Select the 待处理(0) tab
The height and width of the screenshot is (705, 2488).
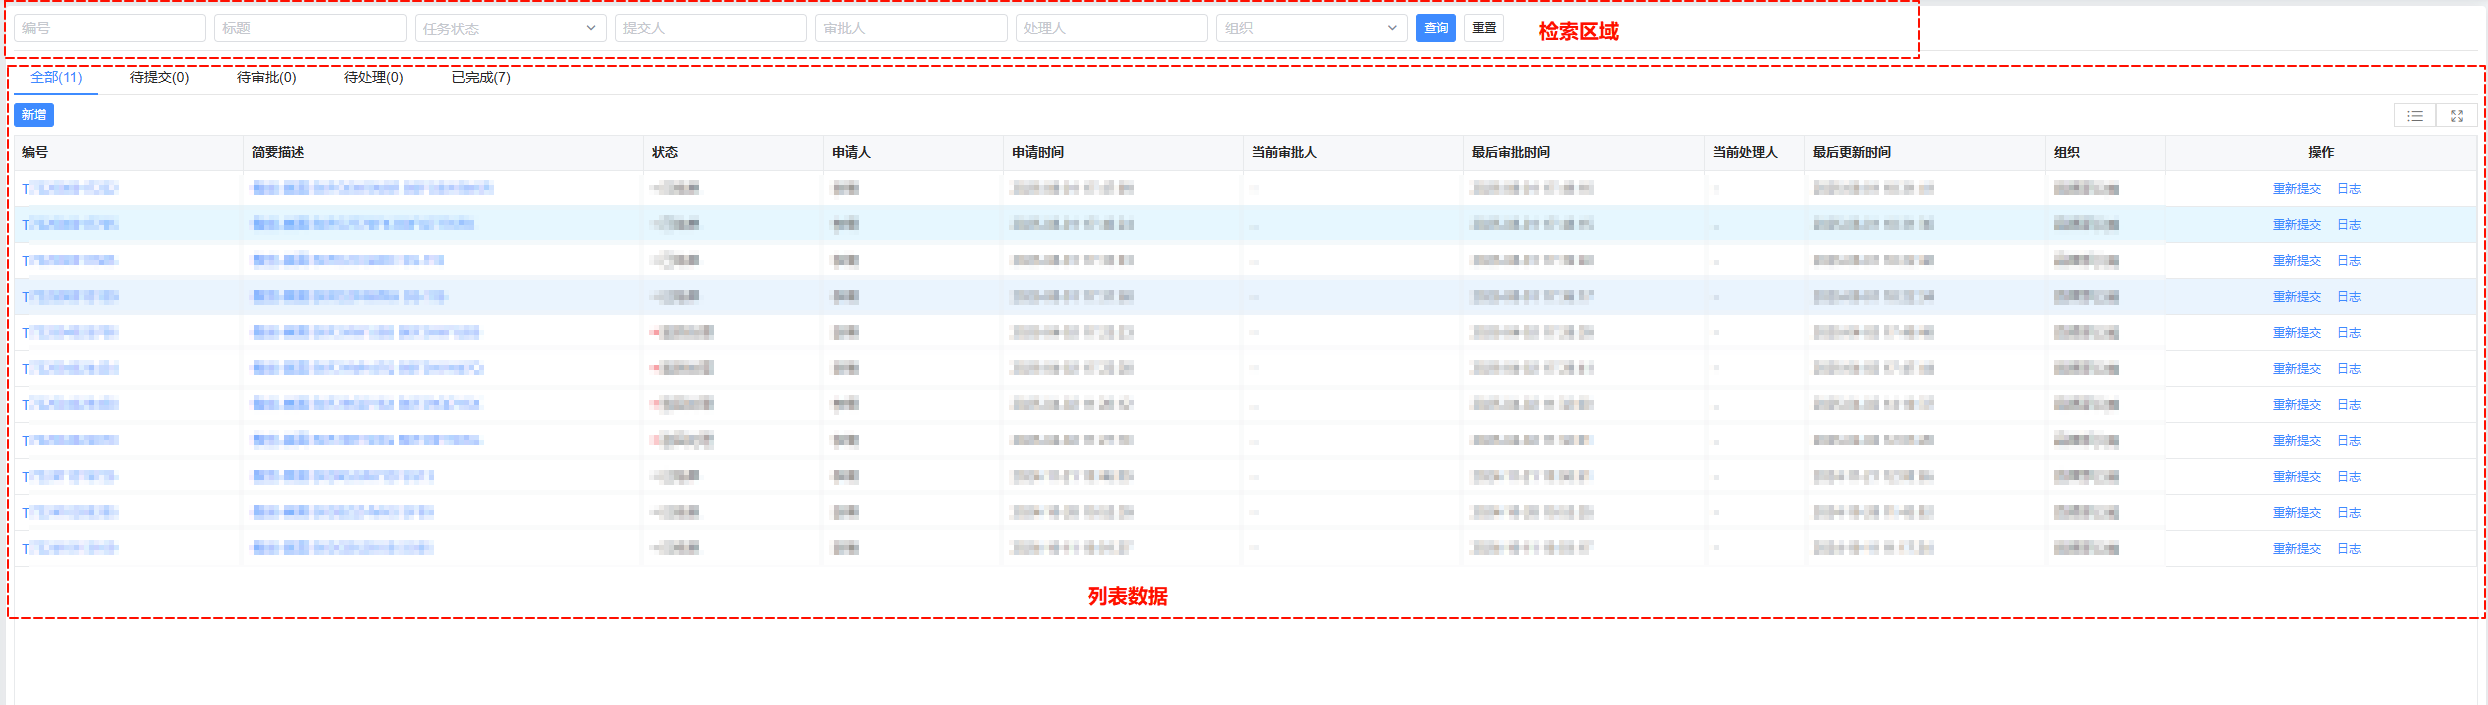pos(373,77)
